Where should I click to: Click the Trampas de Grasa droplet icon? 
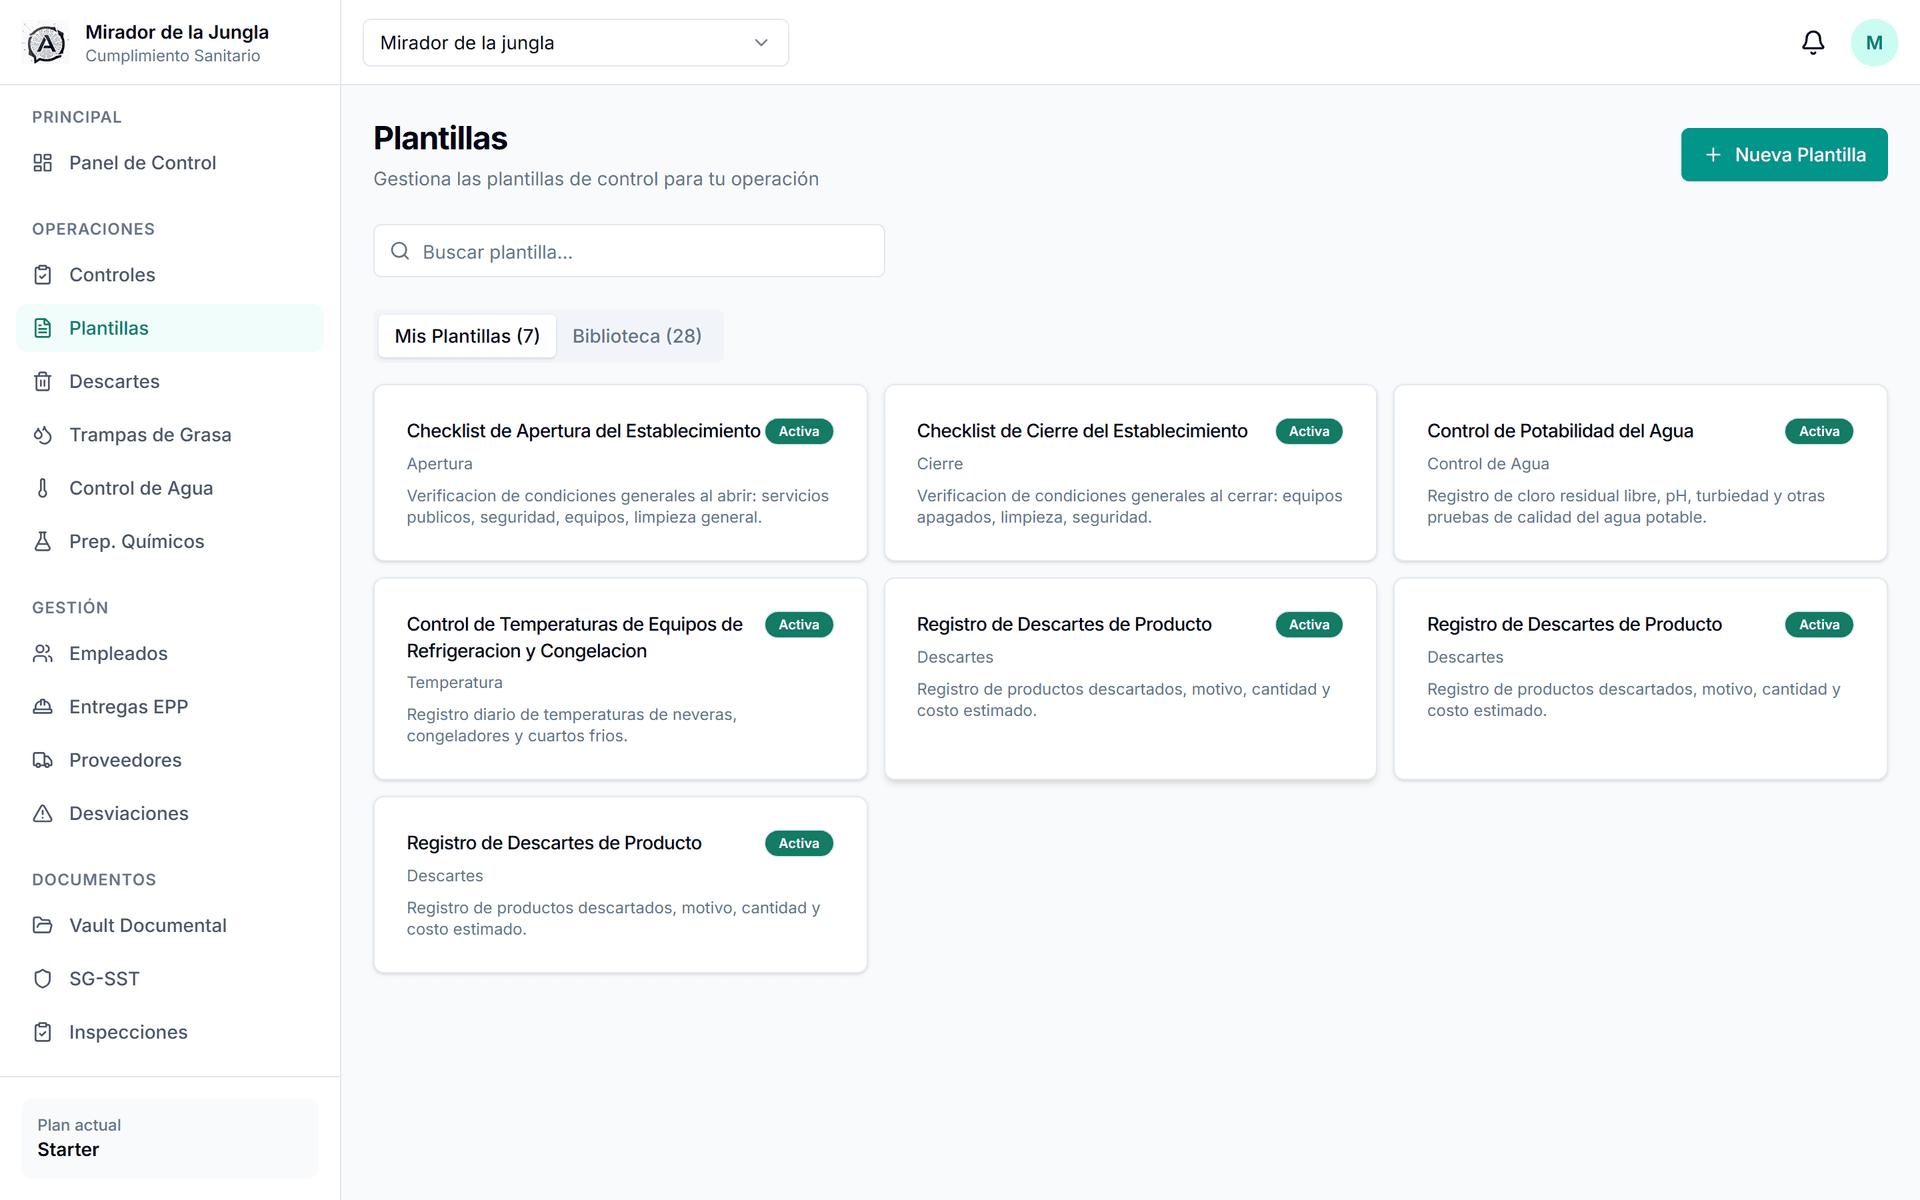coord(42,435)
